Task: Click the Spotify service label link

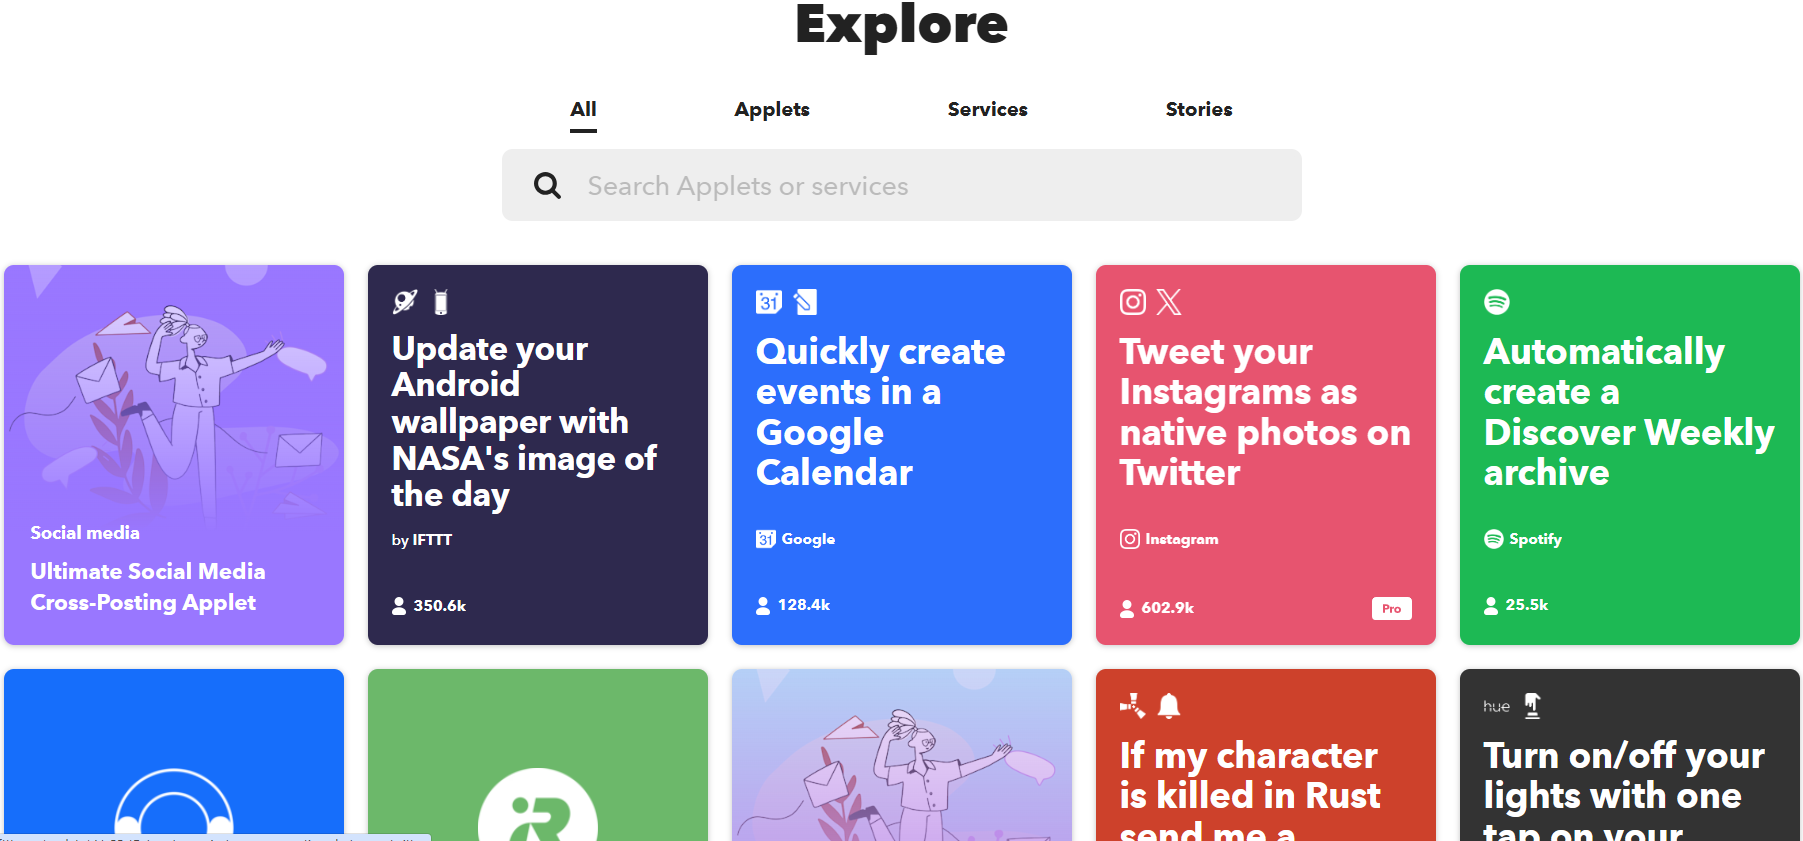Action: click(1524, 539)
